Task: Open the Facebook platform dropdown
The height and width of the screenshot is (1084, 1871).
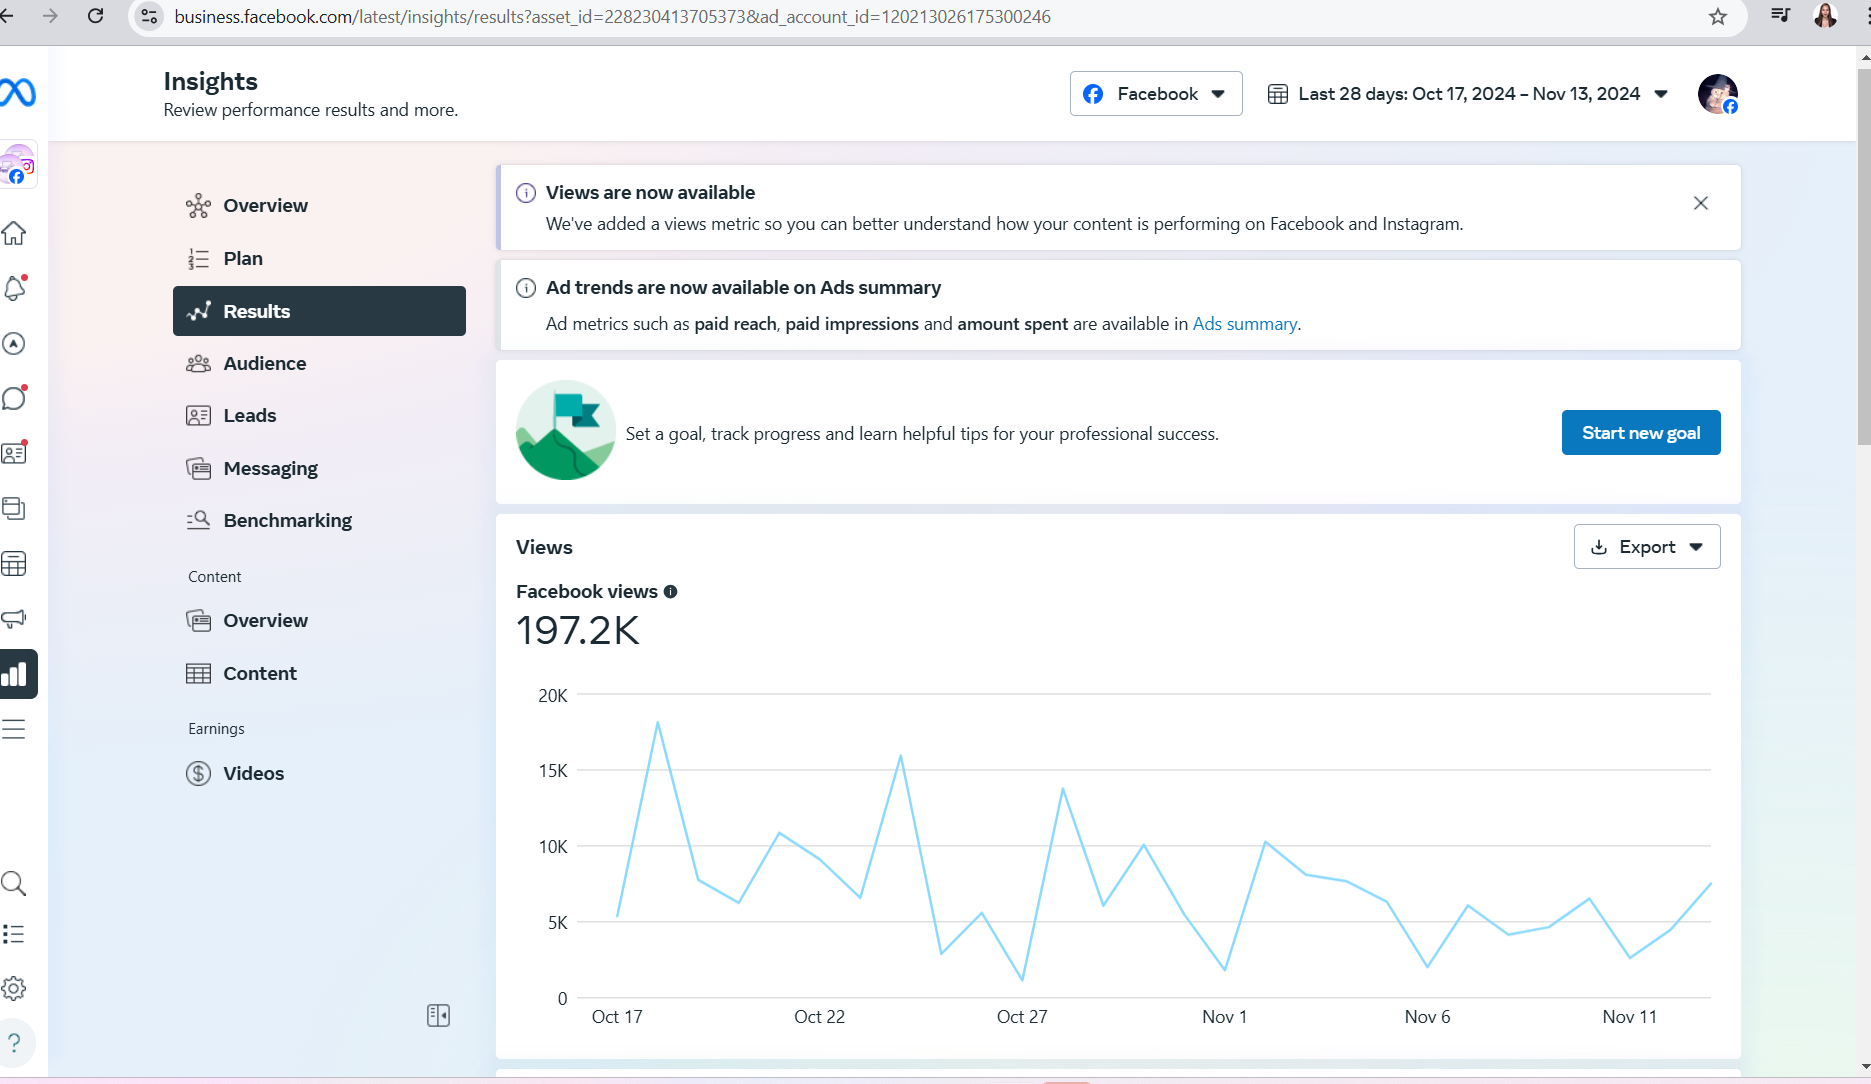Action: [x=1156, y=94]
